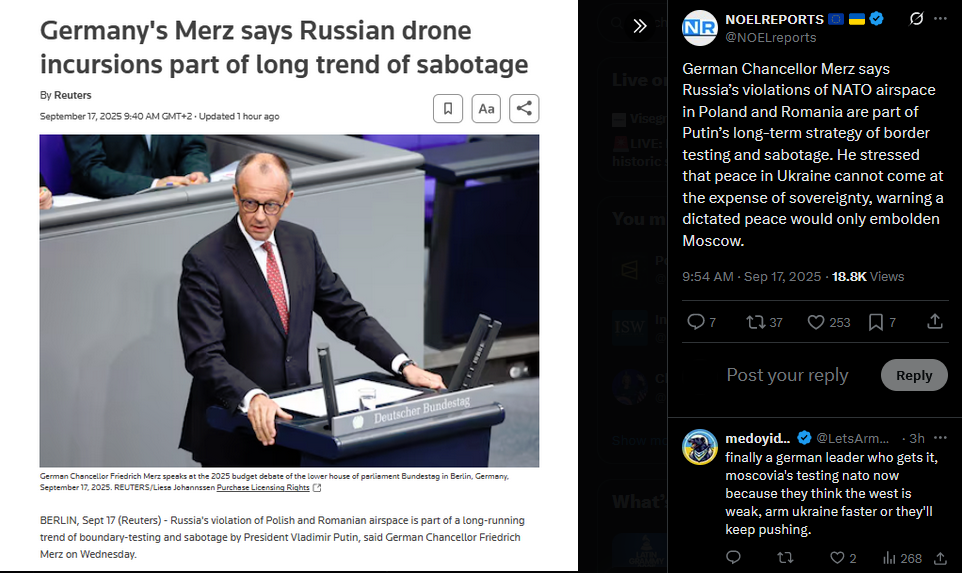
Task: Click the Reply button
Action: click(914, 375)
